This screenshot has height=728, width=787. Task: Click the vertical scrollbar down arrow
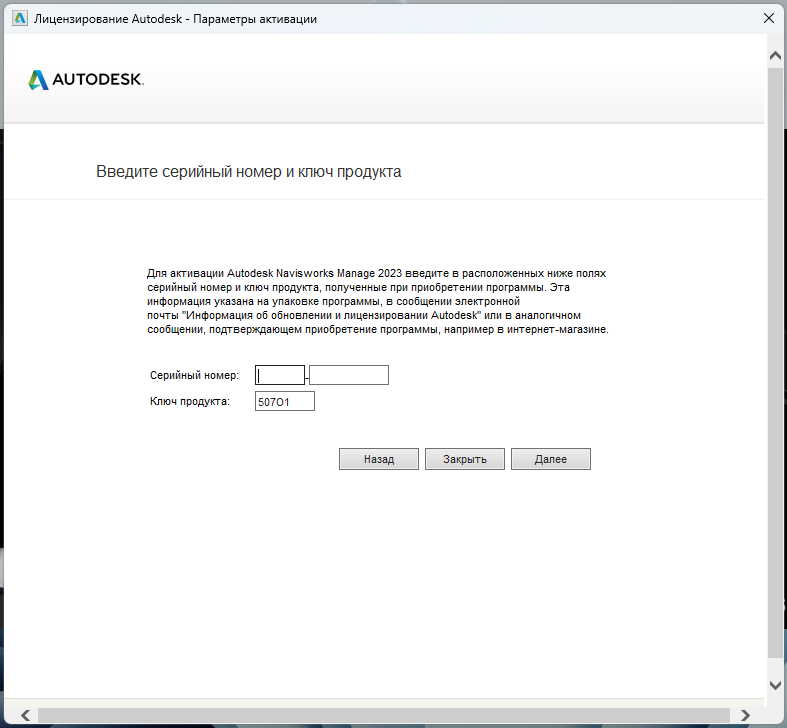point(775,685)
